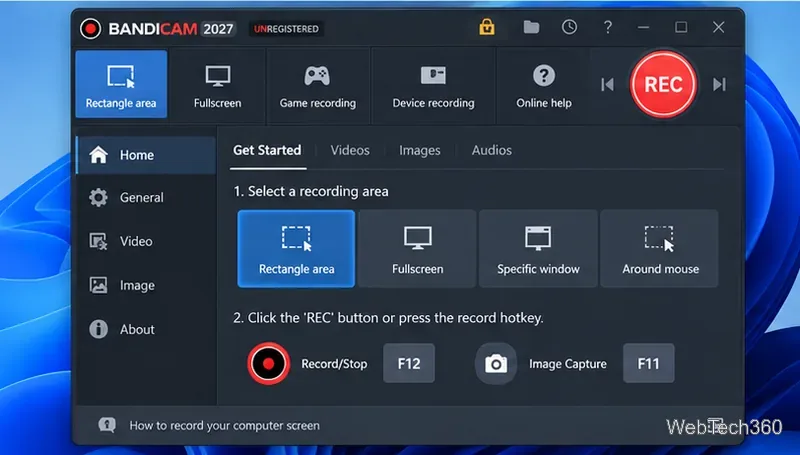The image size is (800, 455).
Task: Open About section in the sidebar
Action: click(x=146, y=329)
